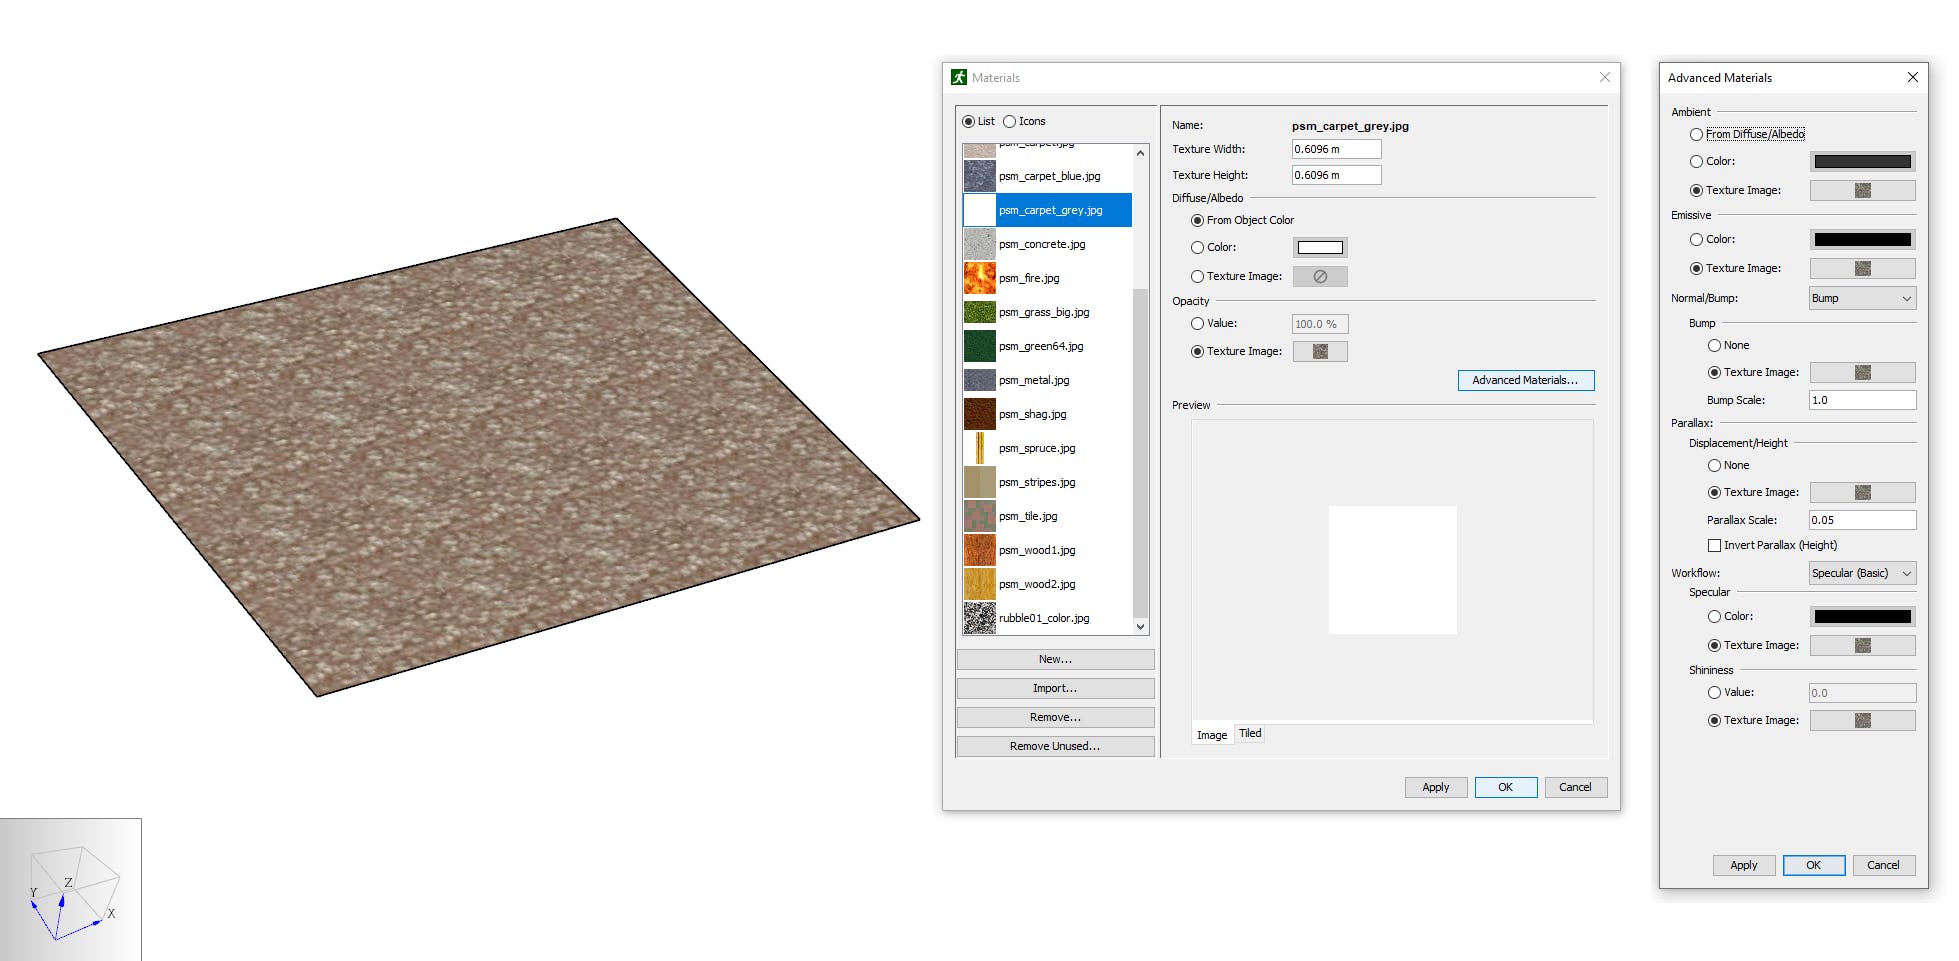The image size is (1959, 961).
Task: Click the psm_tile.jpg material thumbnail
Action: click(979, 516)
